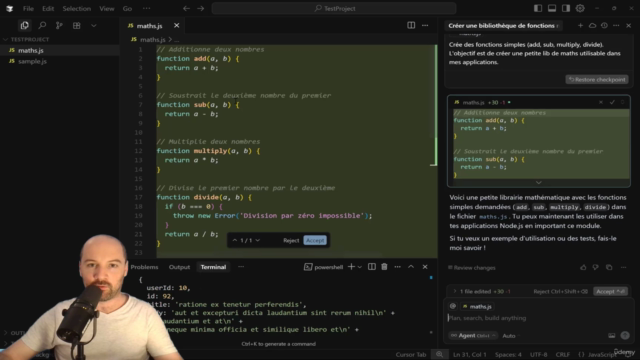Toggle the AI pane layout icon

566,8
